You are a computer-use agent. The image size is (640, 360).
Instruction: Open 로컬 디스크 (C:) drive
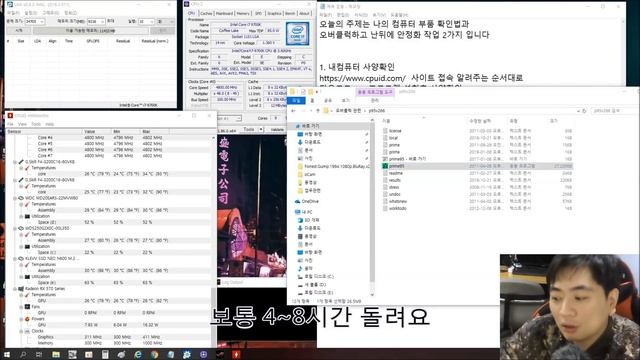[x=316, y=276]
